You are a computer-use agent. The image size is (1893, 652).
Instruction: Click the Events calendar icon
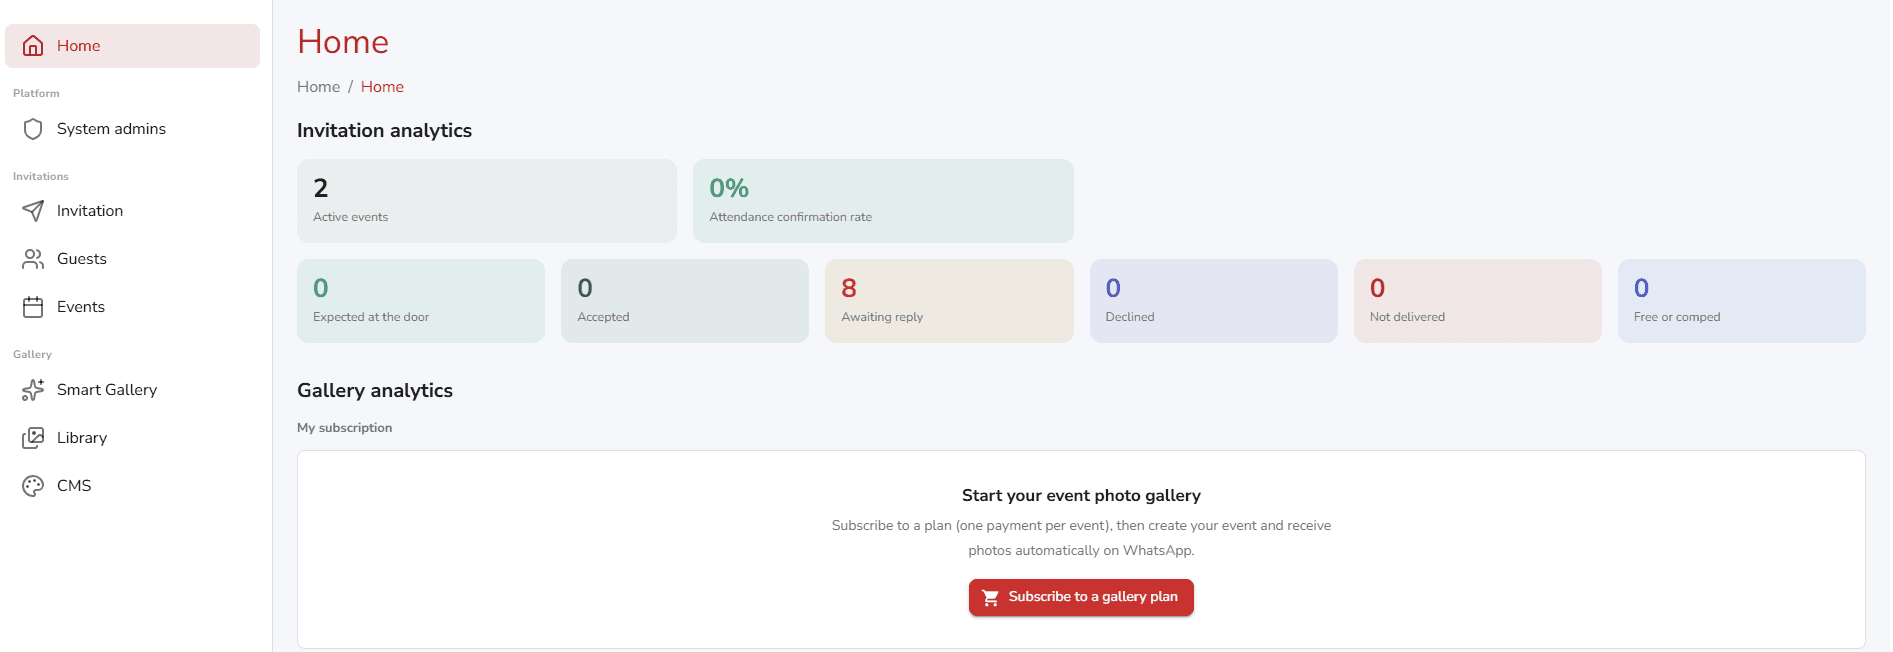[33, 307]
